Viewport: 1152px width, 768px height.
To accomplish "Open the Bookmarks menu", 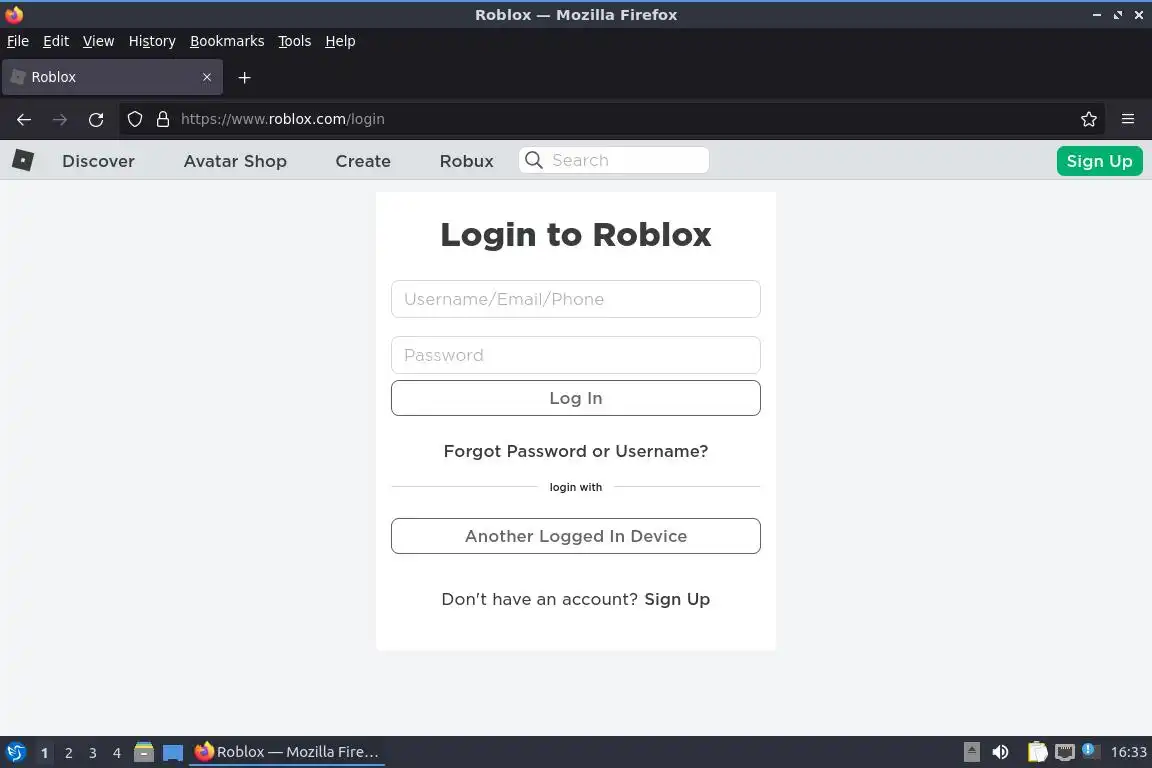I will pos(227,41).
